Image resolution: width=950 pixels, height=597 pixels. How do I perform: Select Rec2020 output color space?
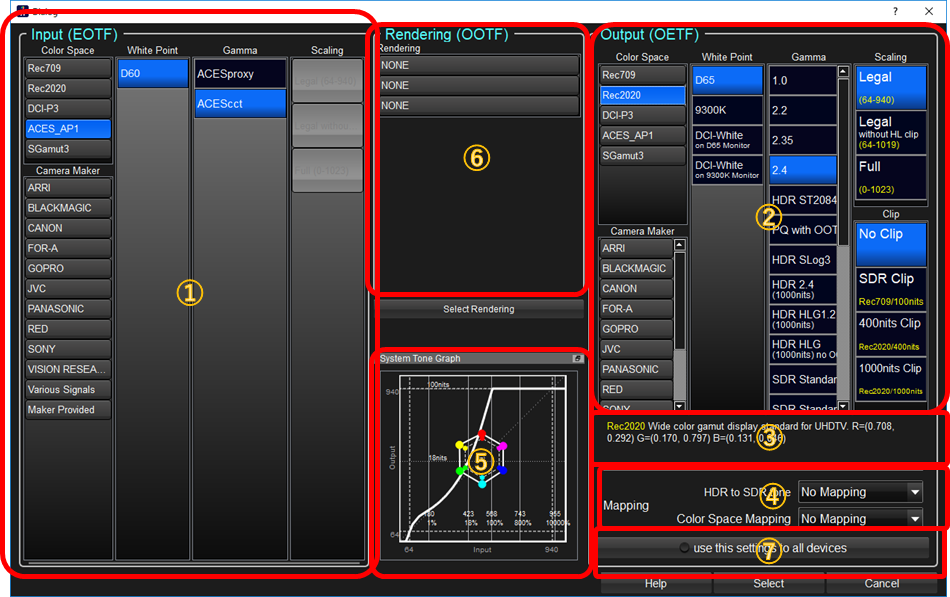(642, 95)
